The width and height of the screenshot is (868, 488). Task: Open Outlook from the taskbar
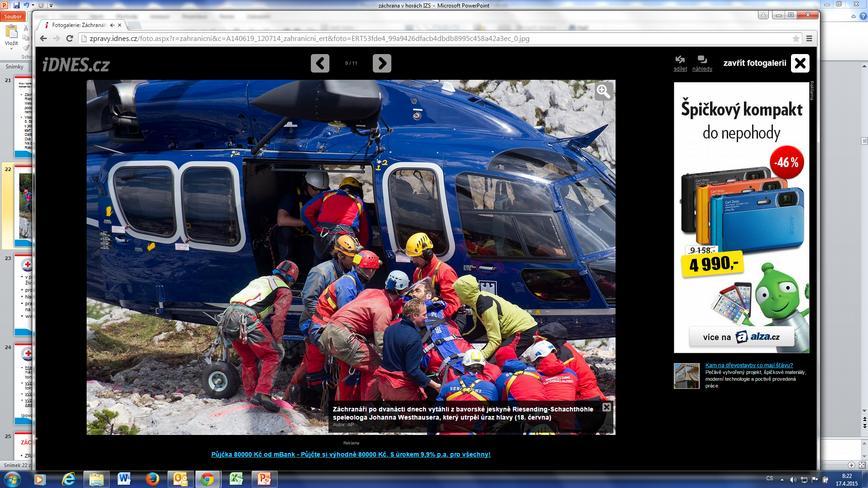[180, 479]
